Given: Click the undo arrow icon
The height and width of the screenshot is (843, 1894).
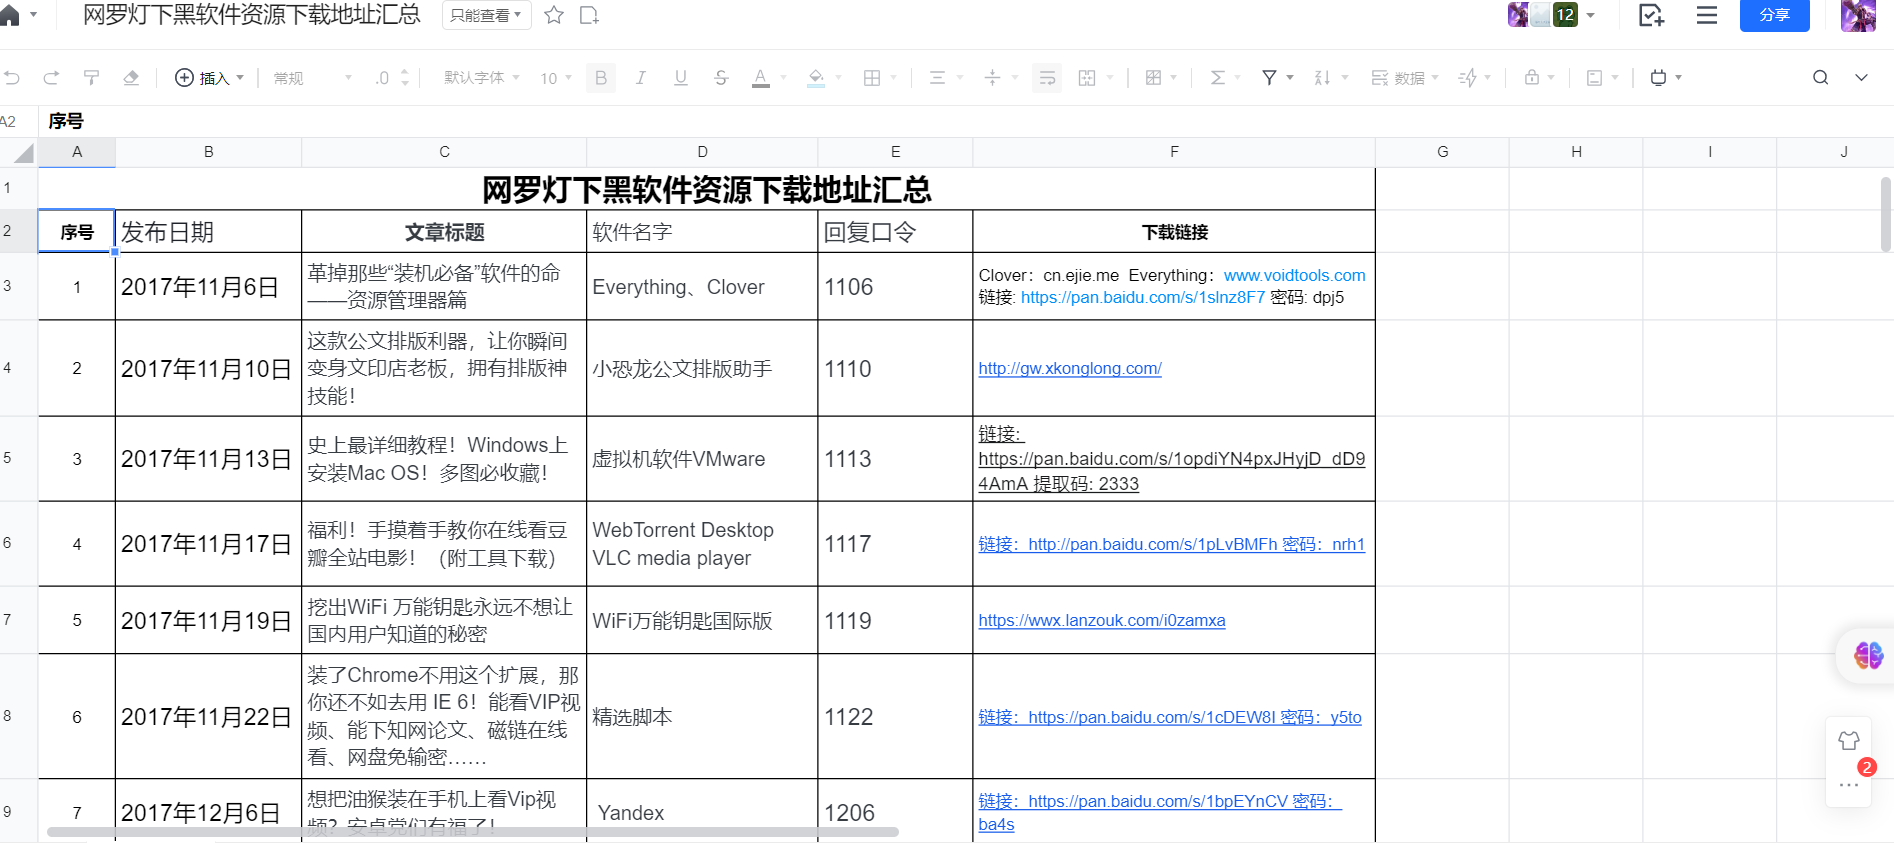Looking at the screenshot, I should click(12, 78).
